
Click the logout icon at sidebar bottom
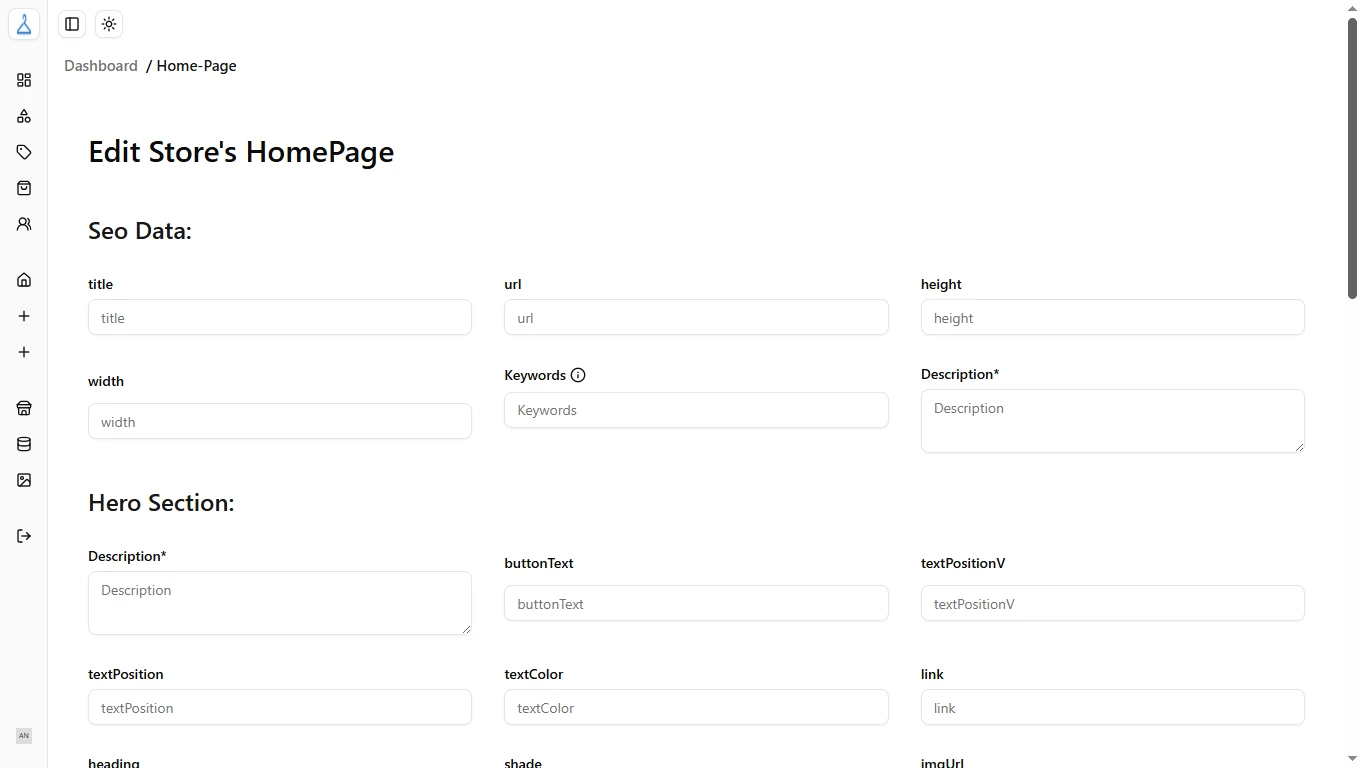pos(23,536)
